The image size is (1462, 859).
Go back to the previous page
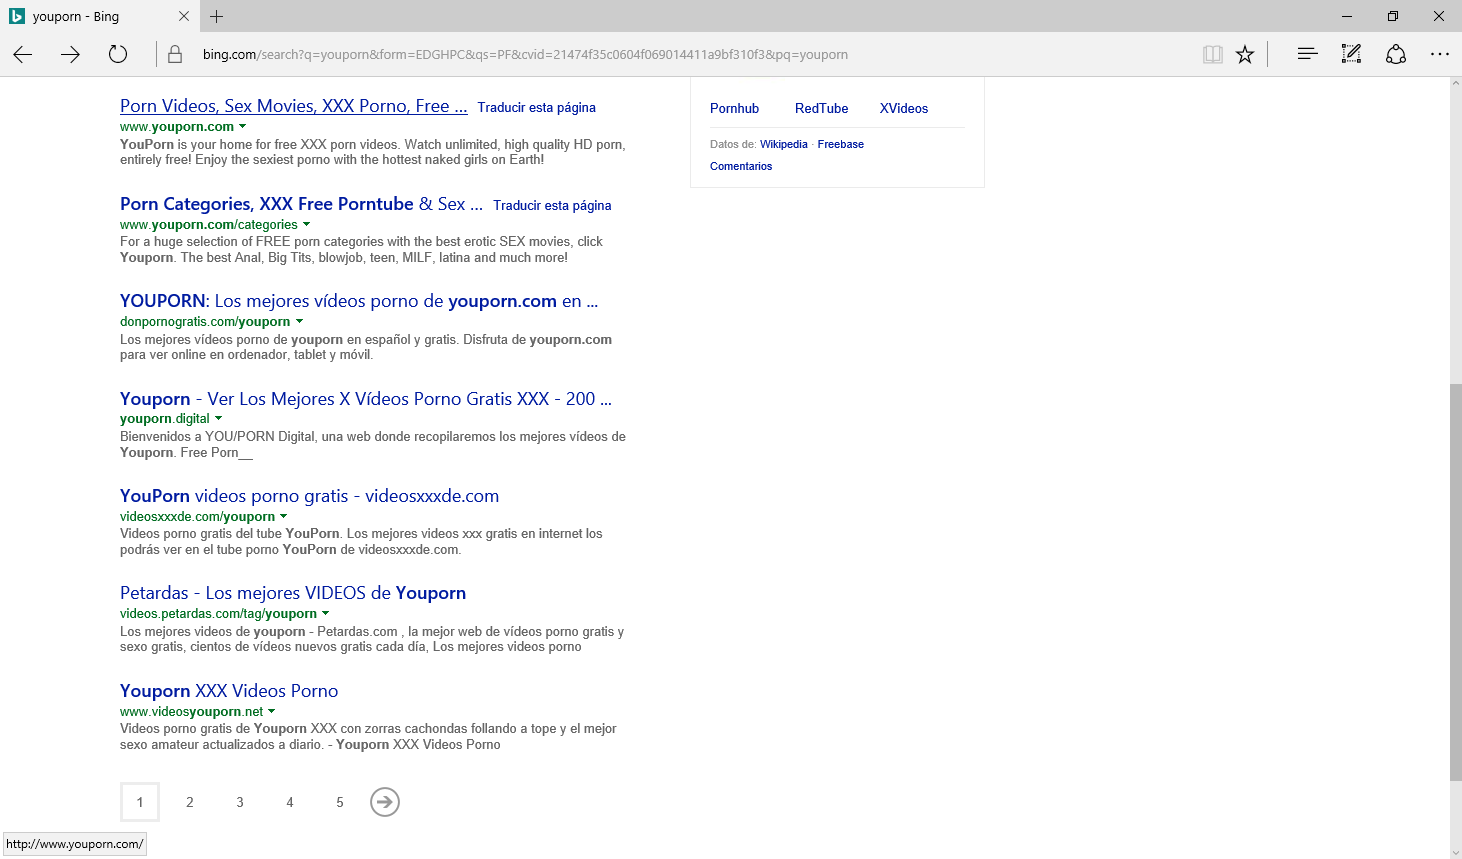(x=23, y=55)
